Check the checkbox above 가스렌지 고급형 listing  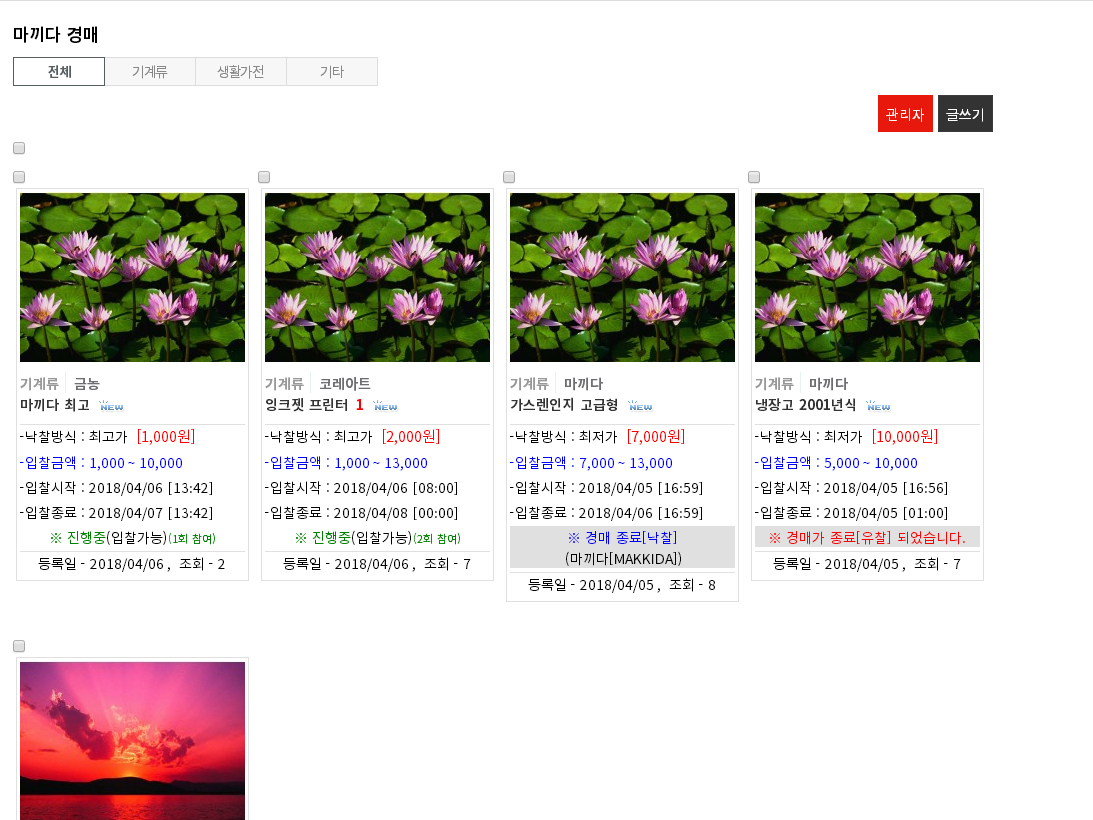509,177
